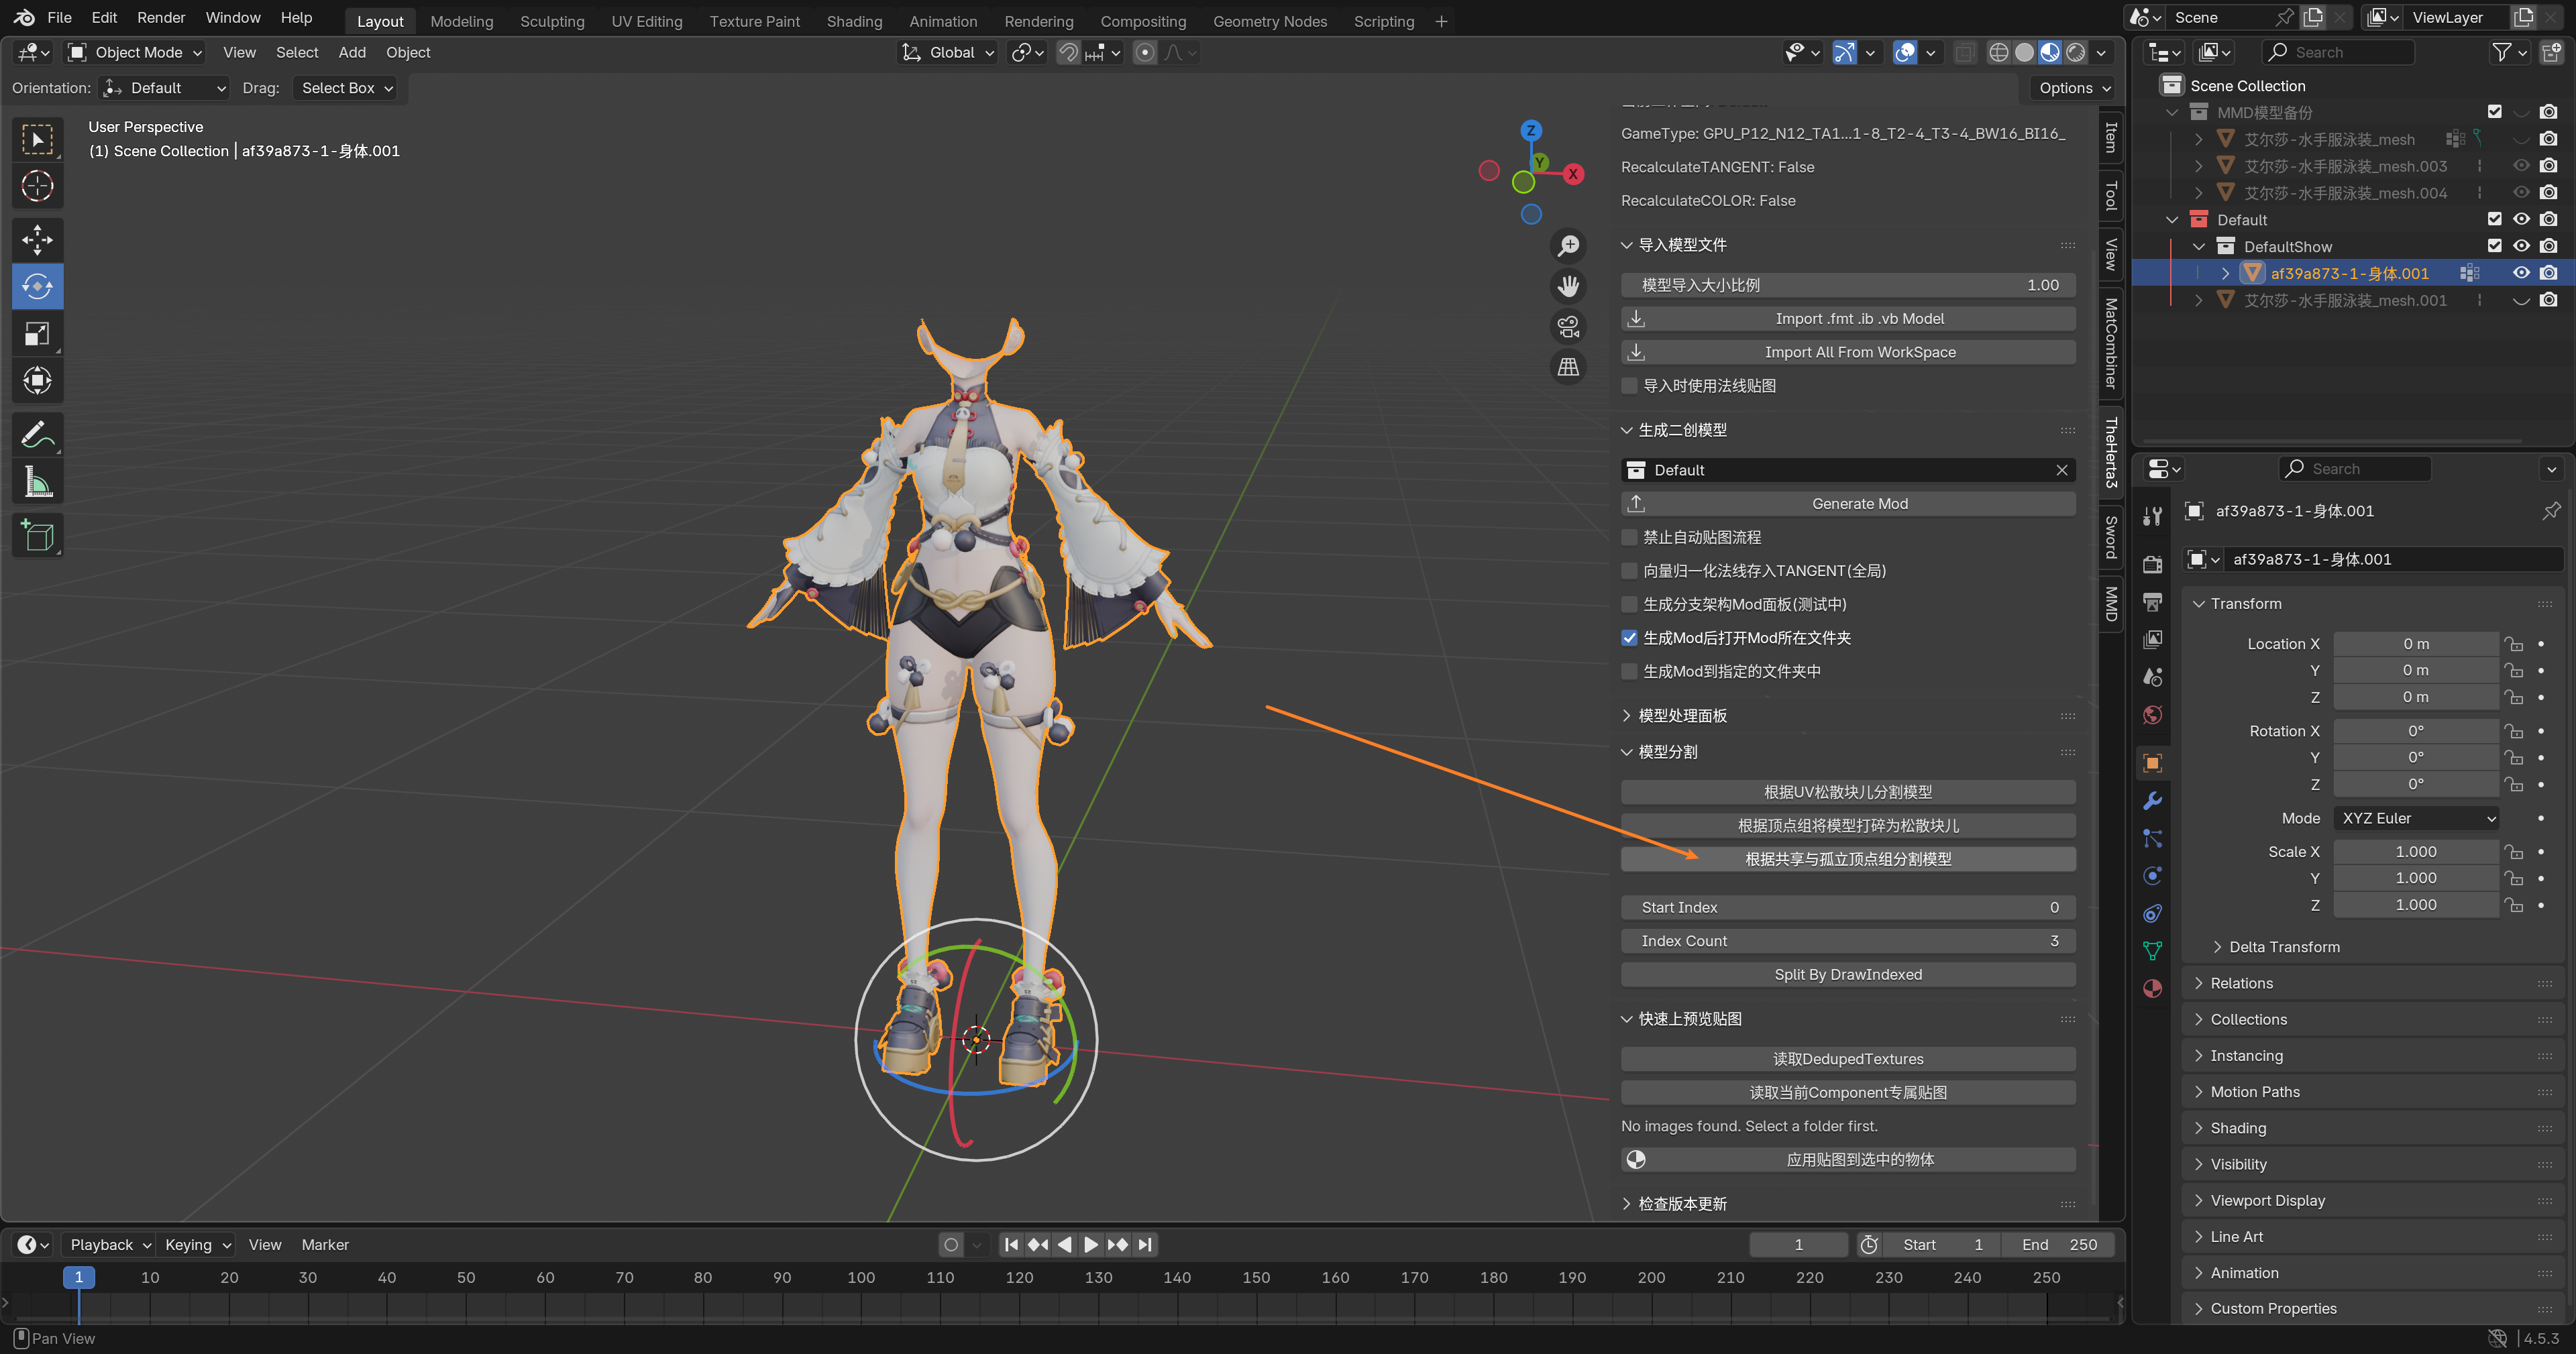Open the Render menu
This screenshot has height=1354, width=2576.
pyautogui.click(x=160, y=17)
